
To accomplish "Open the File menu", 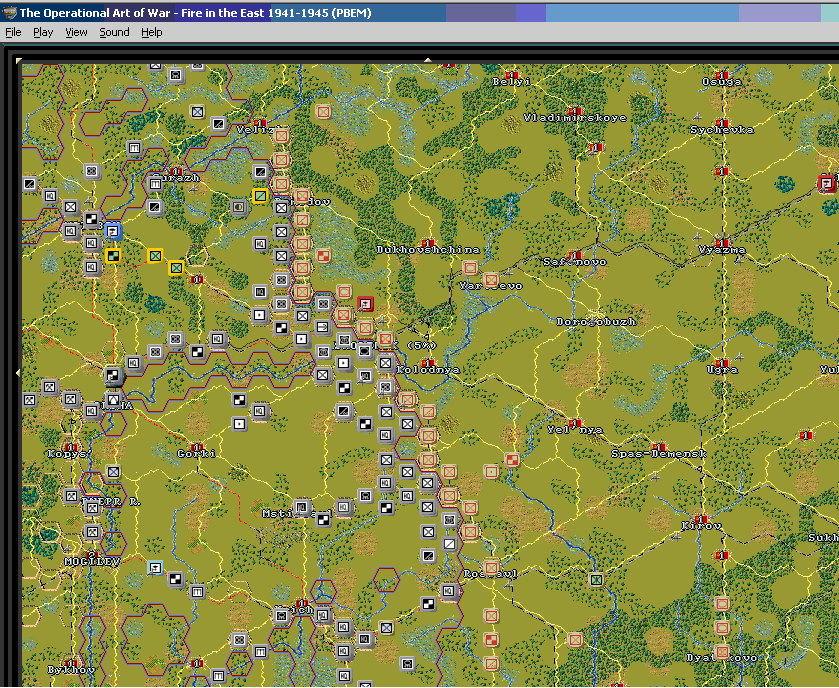I will click(13, 32).
